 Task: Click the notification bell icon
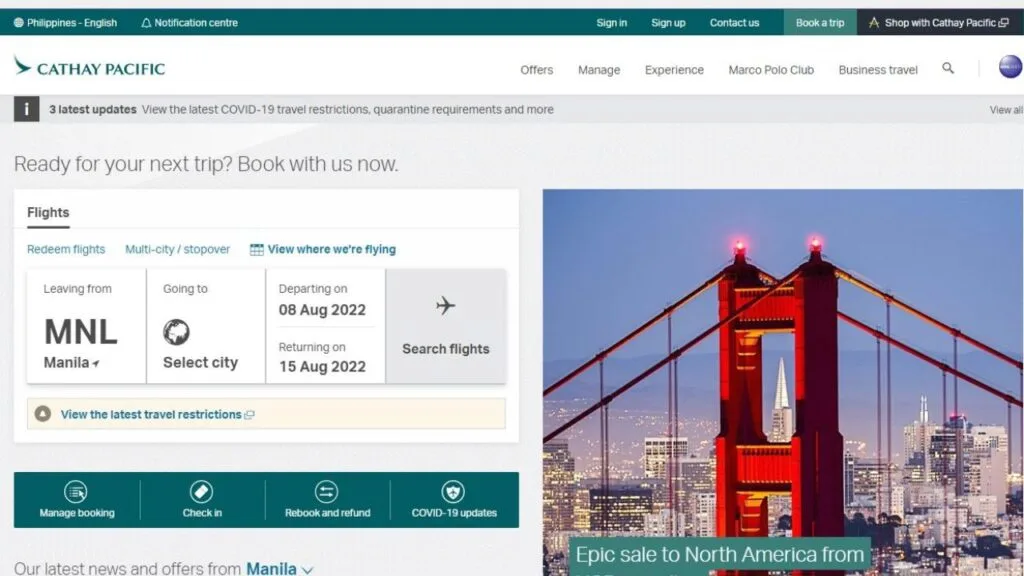tap(146, 23)
